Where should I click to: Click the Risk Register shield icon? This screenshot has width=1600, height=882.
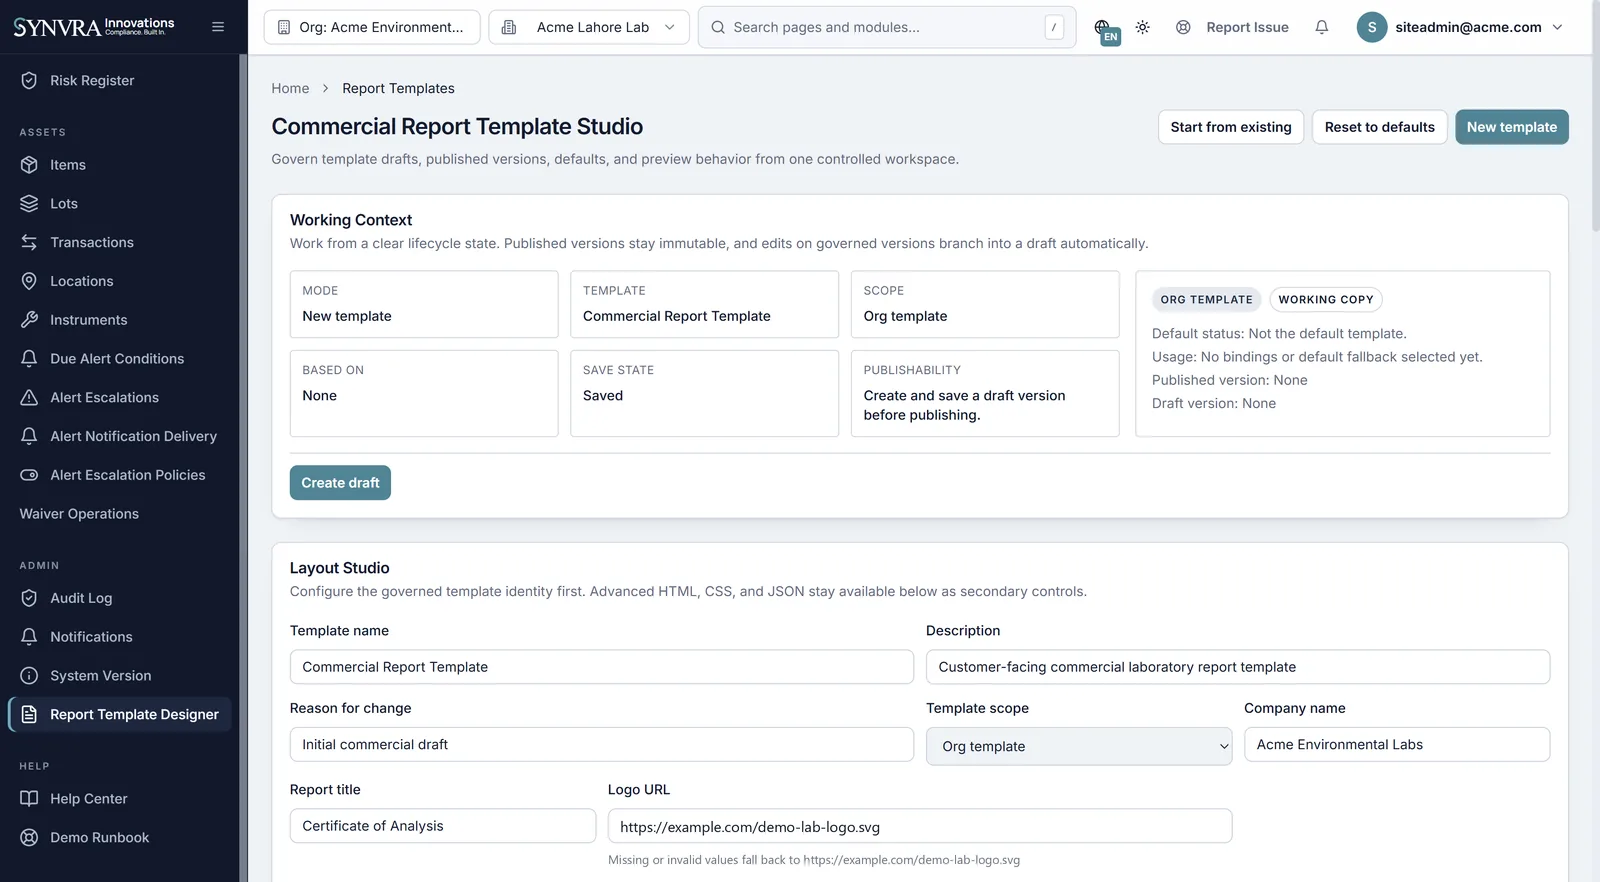(x=29, y=80)
